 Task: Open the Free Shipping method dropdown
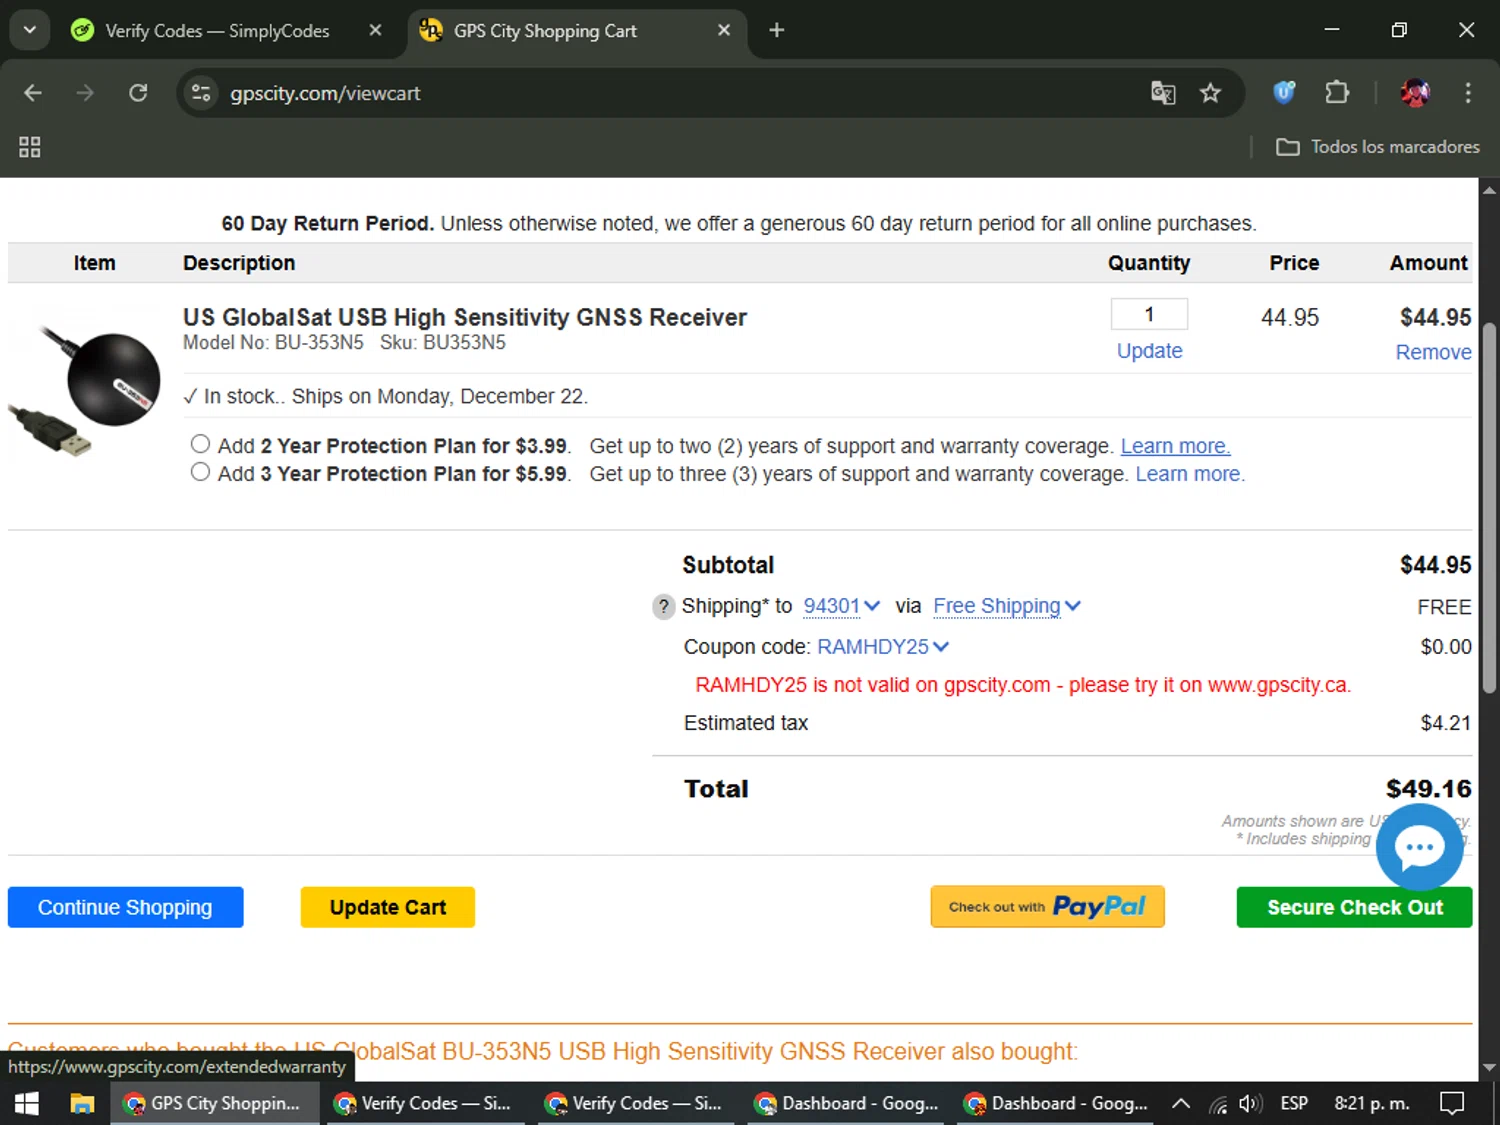point(1007,606)
